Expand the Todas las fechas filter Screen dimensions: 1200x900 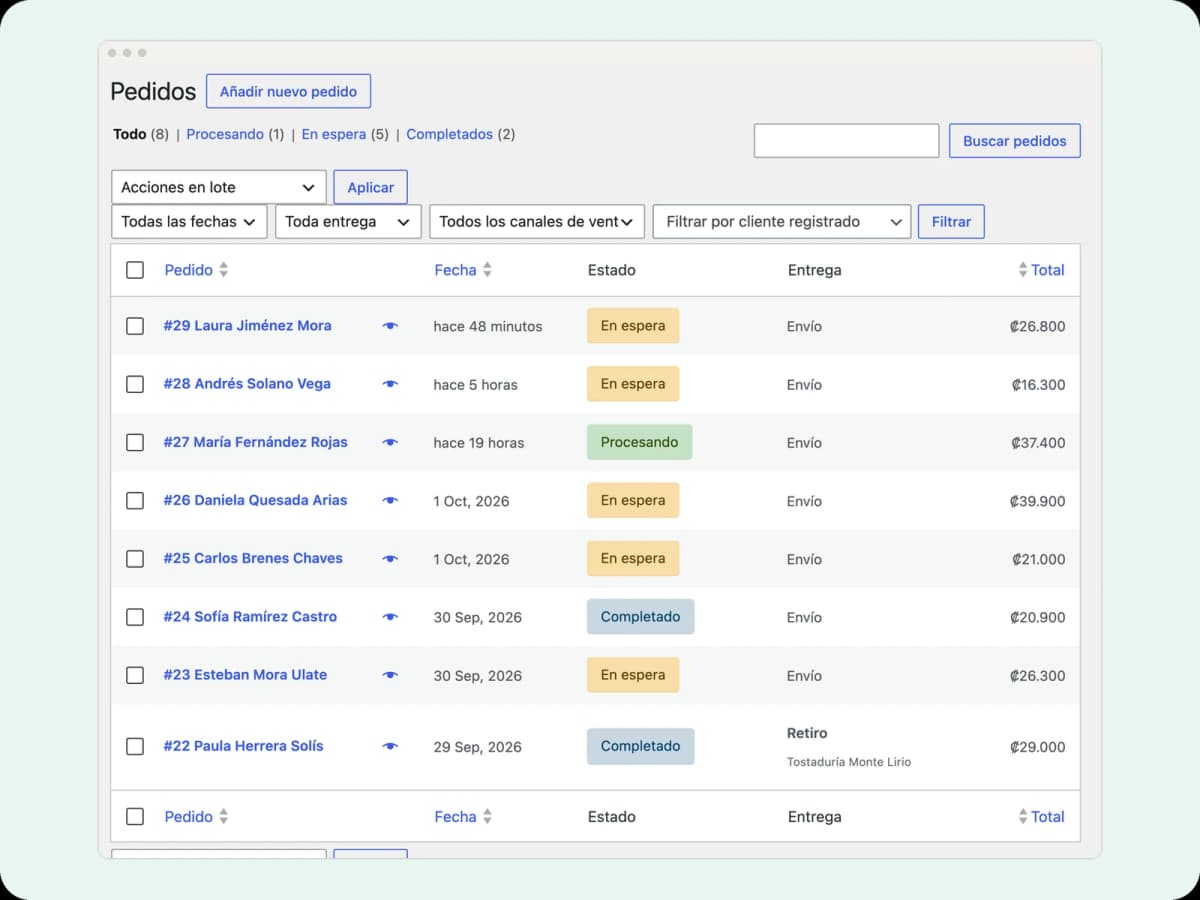(x=189, y=221)
